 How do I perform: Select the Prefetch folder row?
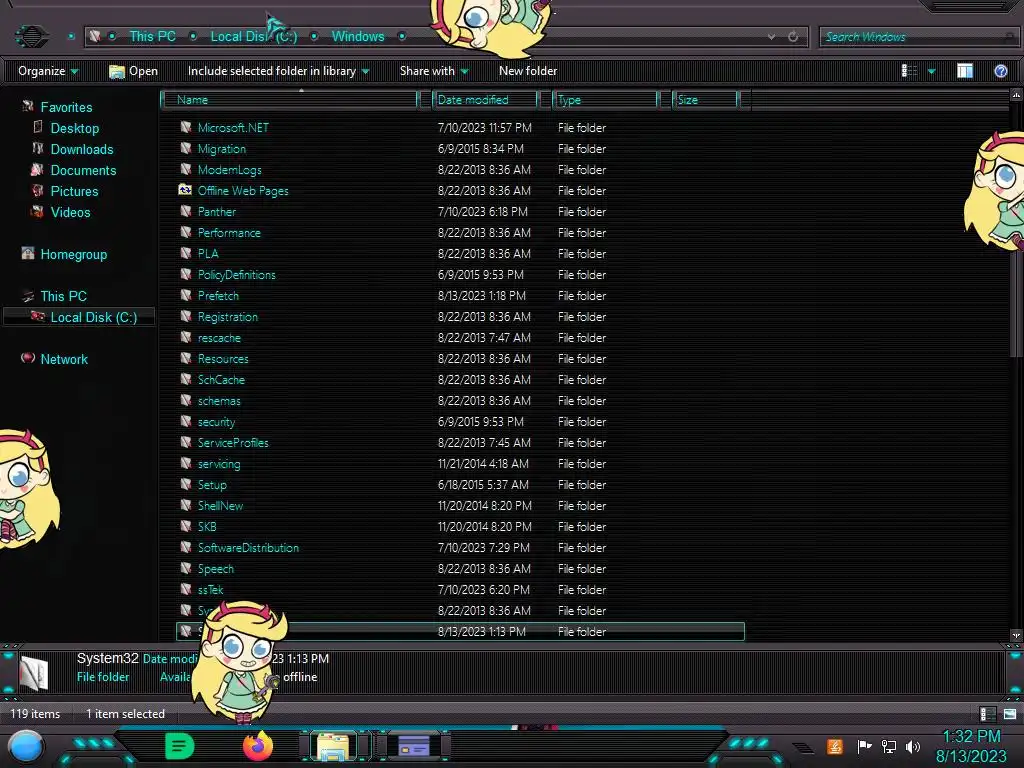[x=460, y=296]
